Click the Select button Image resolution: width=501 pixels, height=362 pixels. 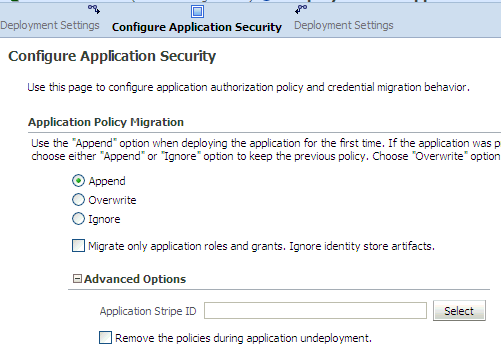(x=459, y=311)
